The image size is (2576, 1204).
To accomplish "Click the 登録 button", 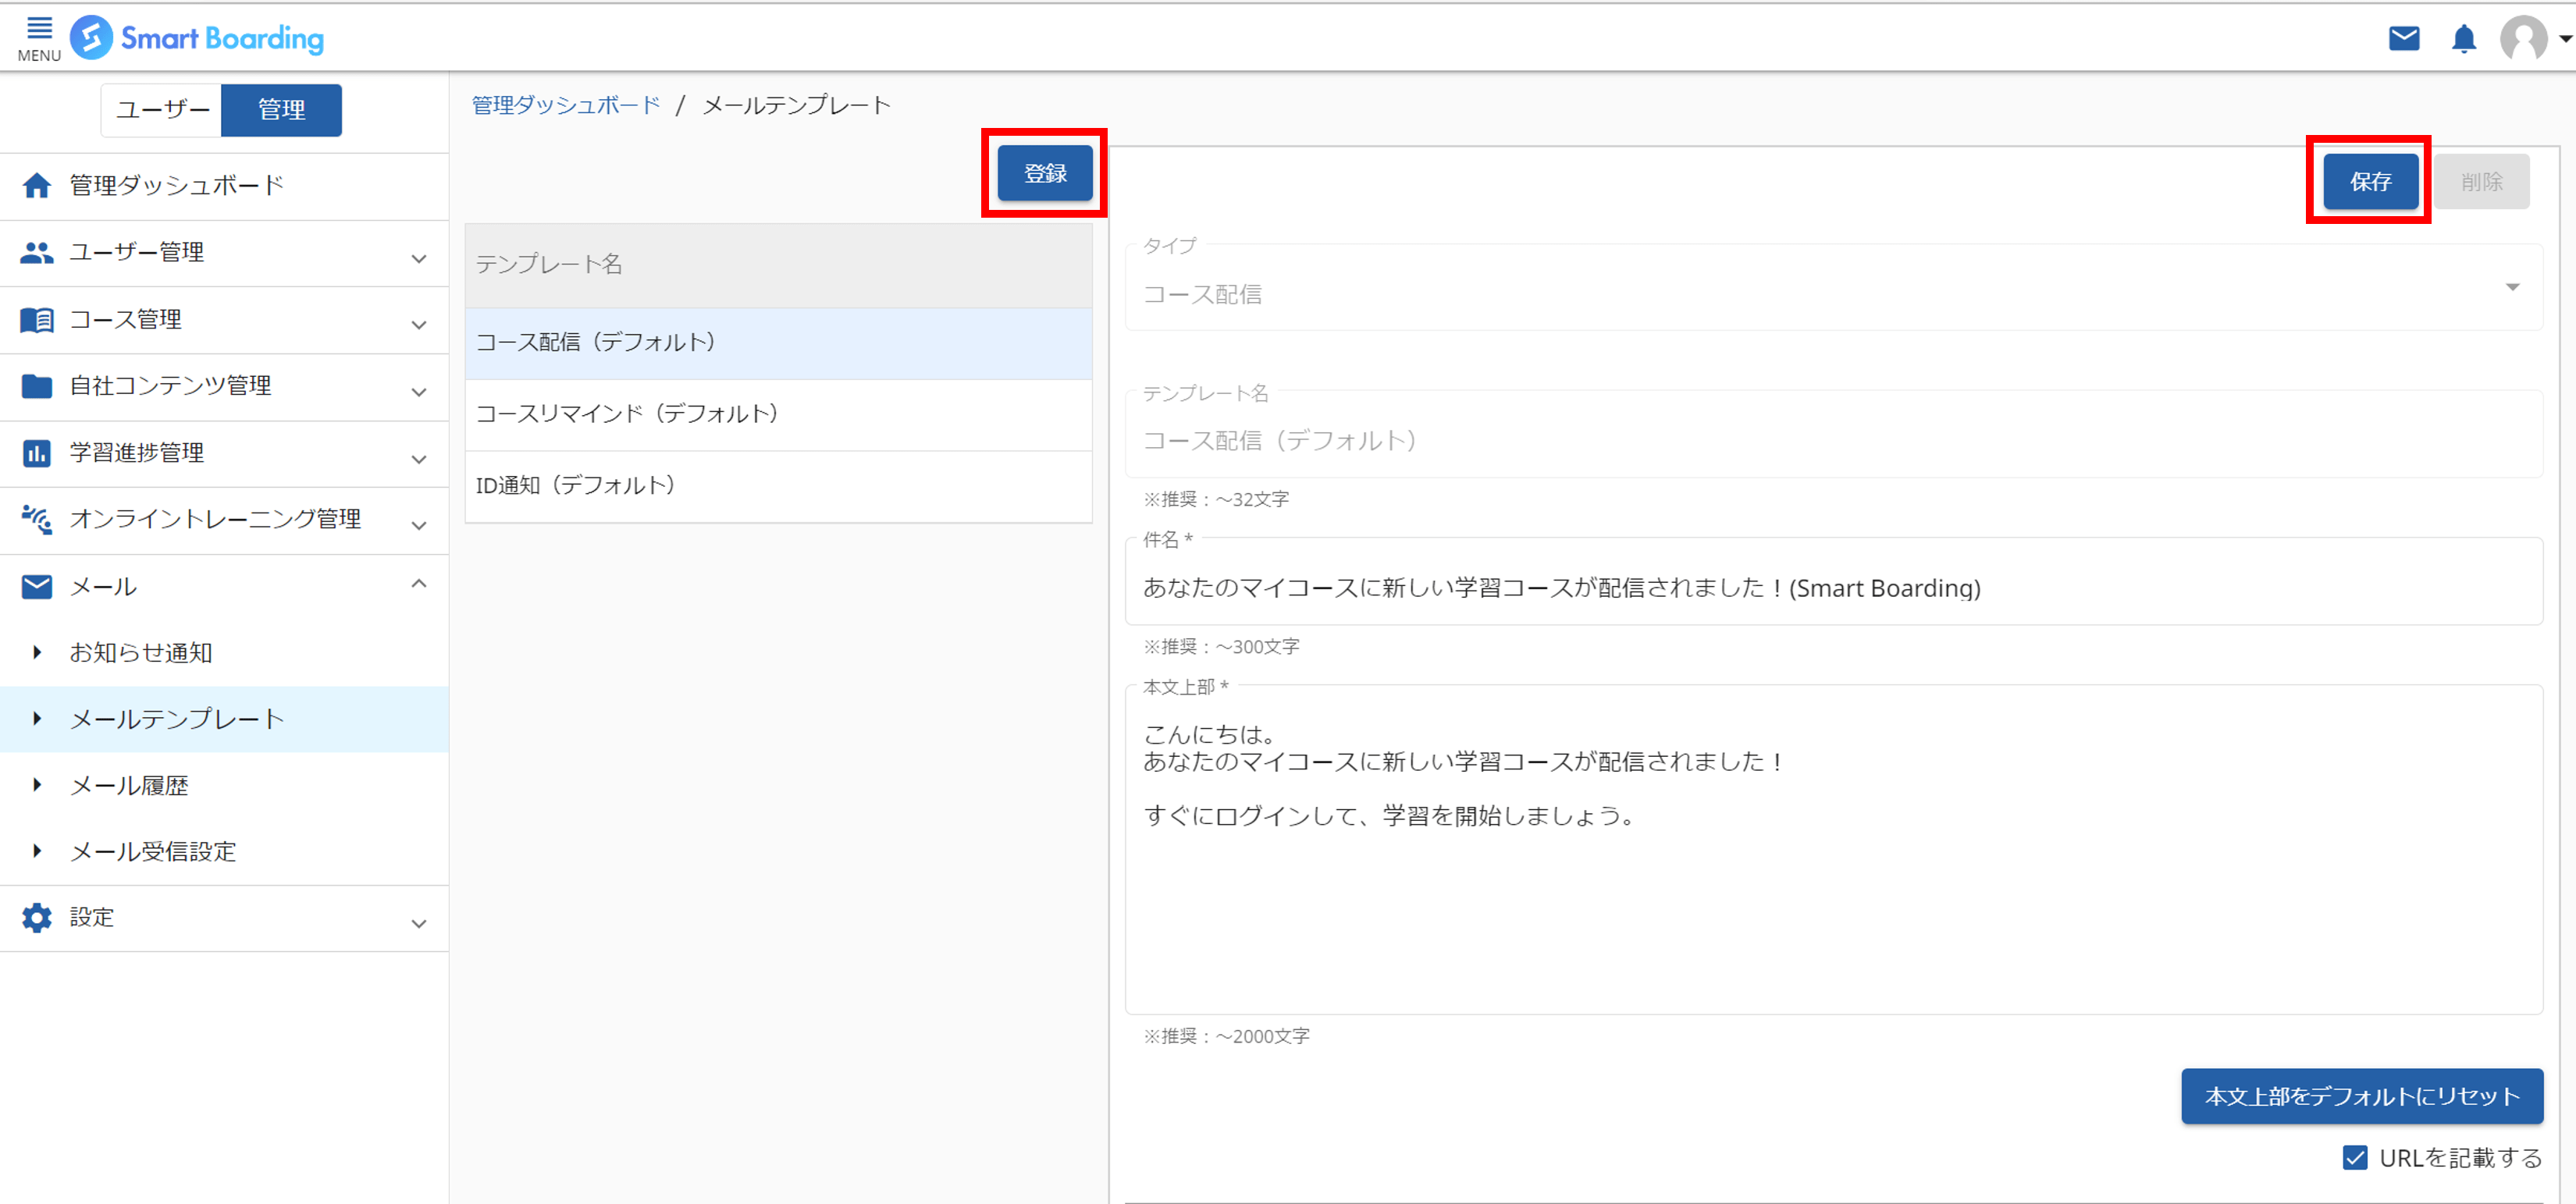I will click(1045, 173).
